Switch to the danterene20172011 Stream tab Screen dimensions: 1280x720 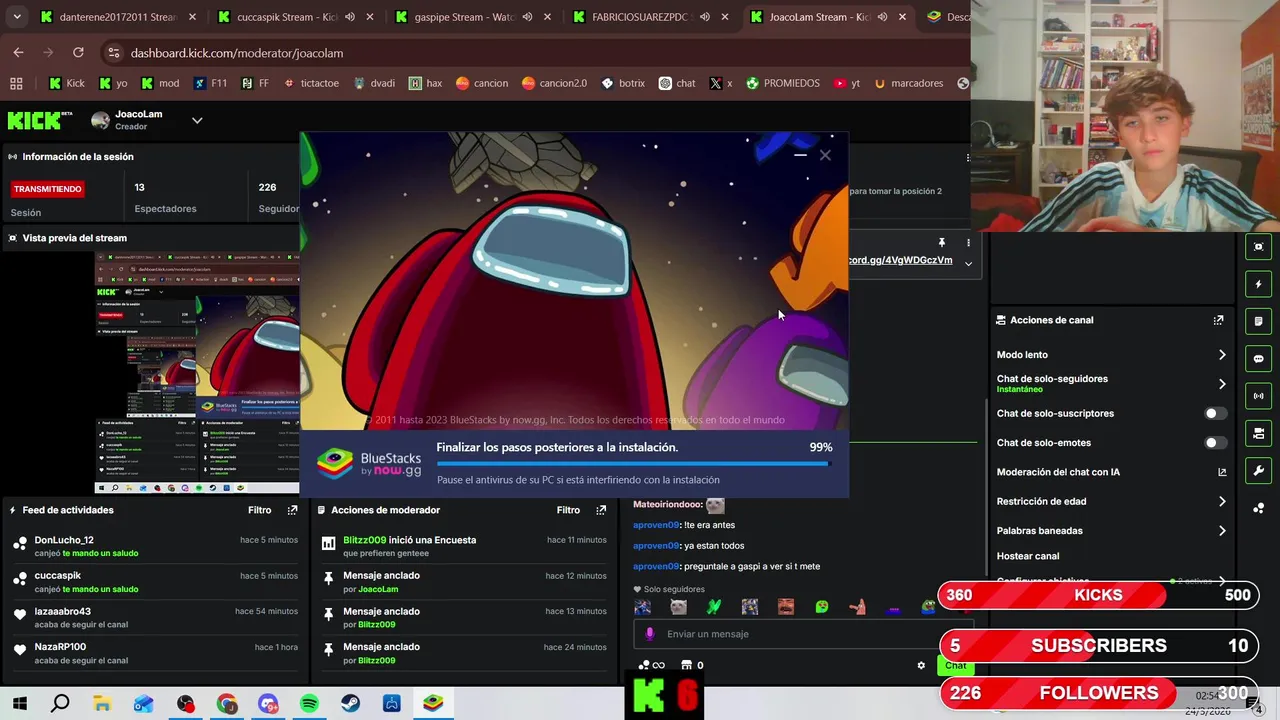[108, 17]
